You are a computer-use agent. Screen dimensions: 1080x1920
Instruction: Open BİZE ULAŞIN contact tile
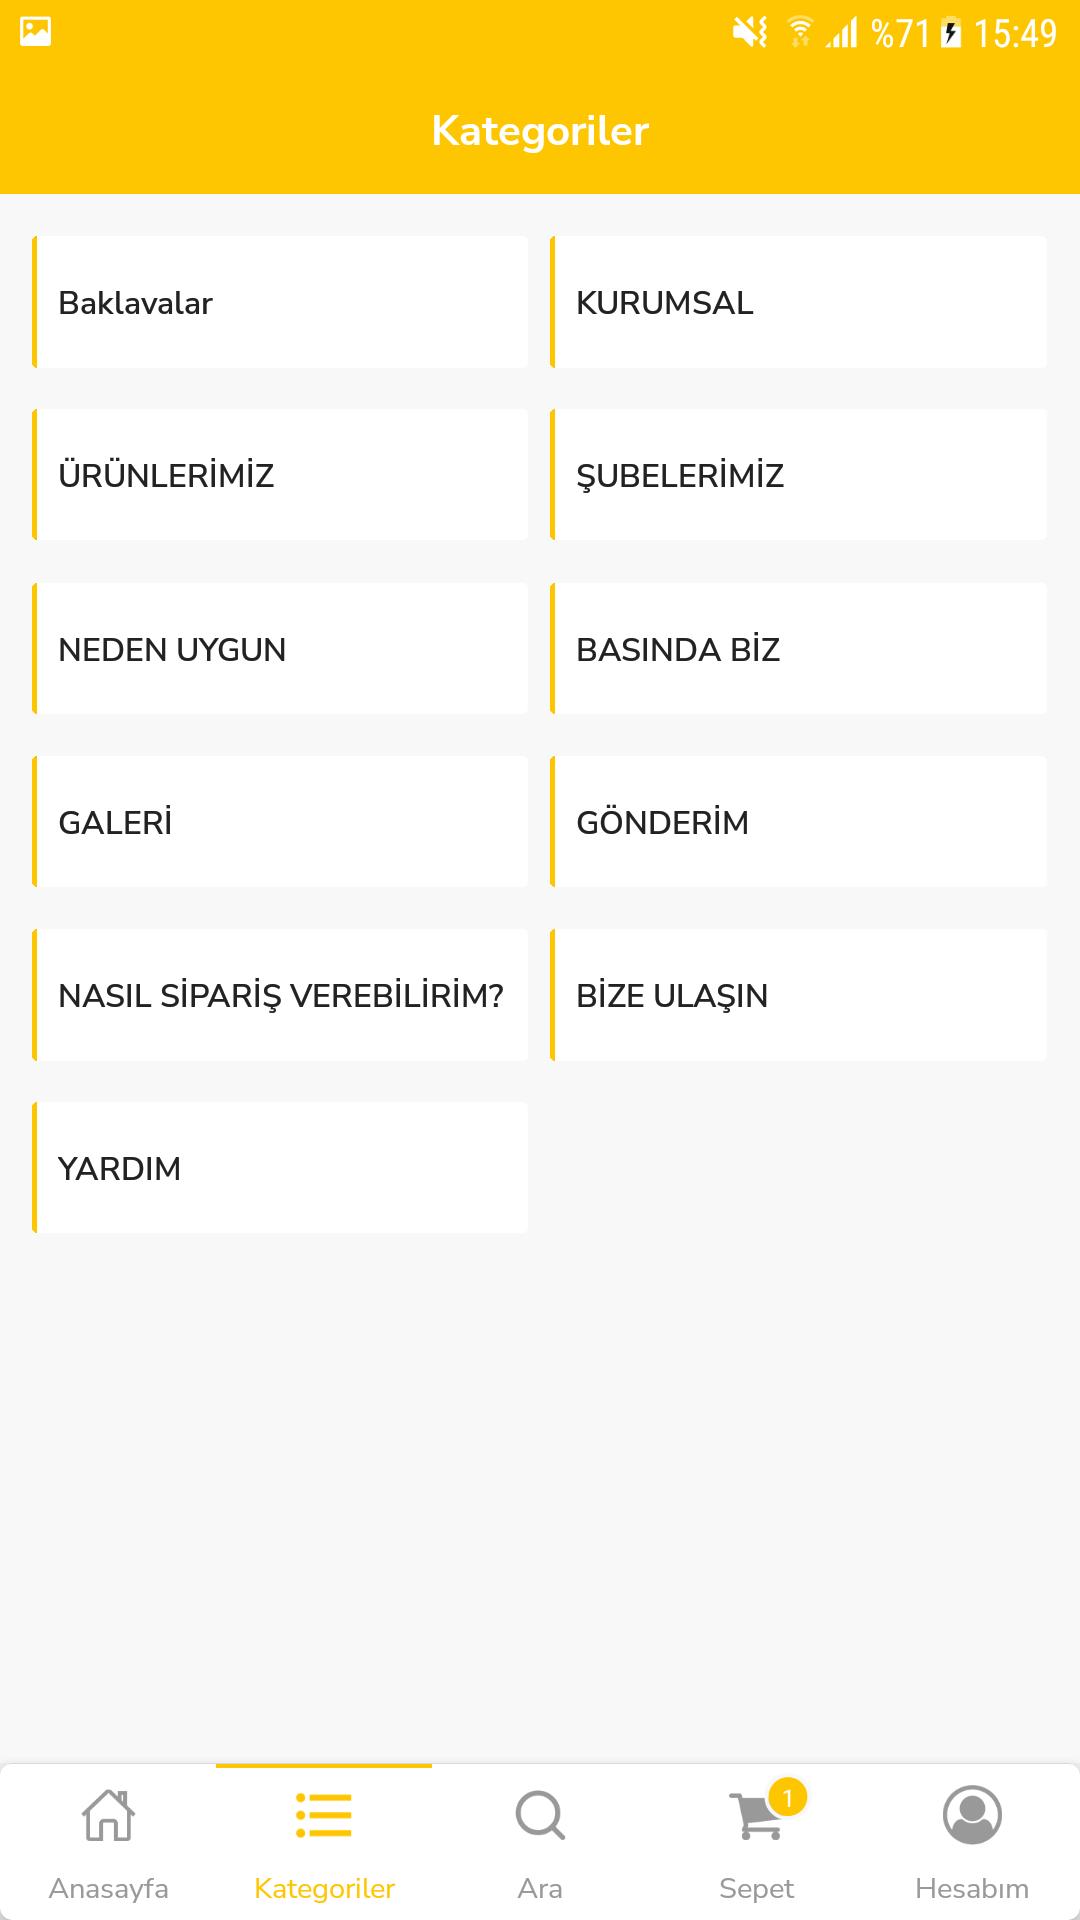click(x=798, y=995)
